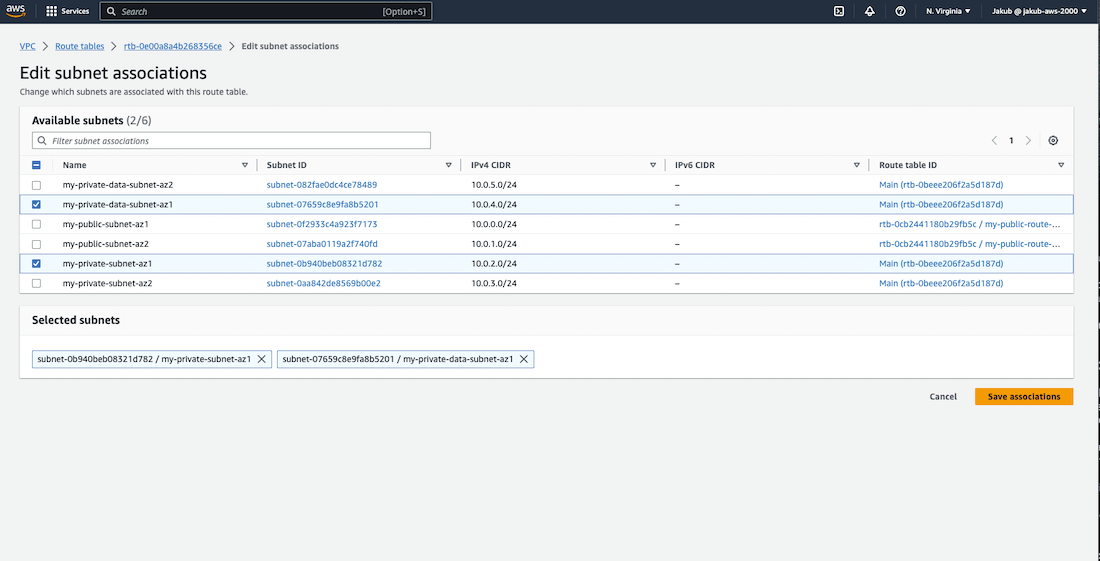The width and height of the screenshot is (1100, 561).
Task: Launch CloudShell terminal icon
Action: pyautogui.click(x=839, y=11)
